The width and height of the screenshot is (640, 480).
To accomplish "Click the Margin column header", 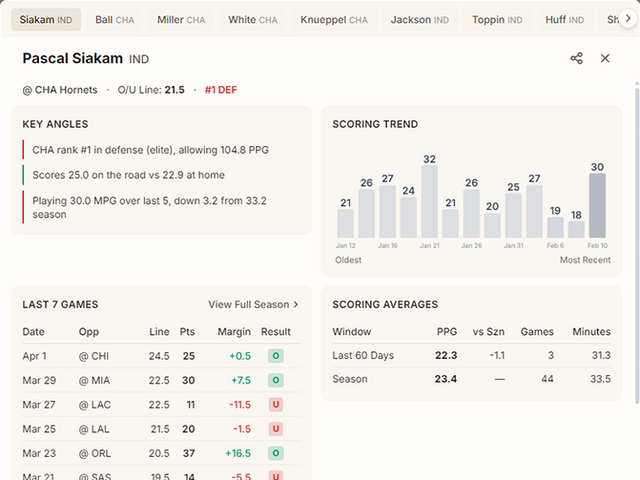I will (234, 332).
